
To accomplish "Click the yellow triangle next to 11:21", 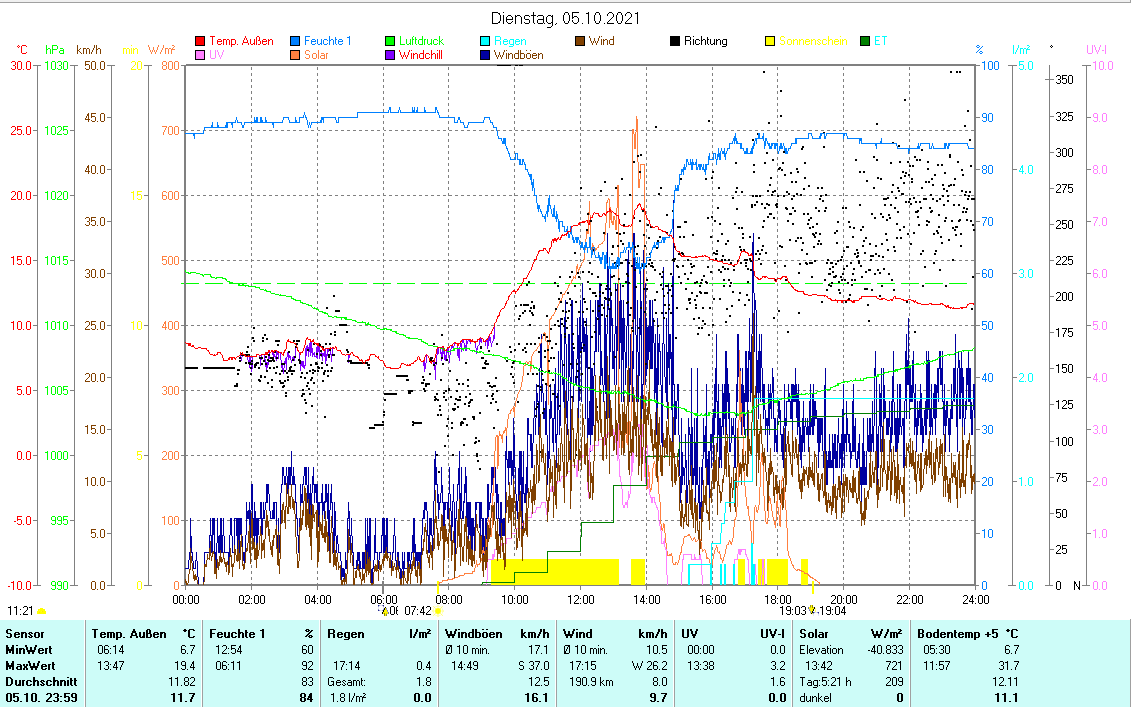I will coord(42,610).
